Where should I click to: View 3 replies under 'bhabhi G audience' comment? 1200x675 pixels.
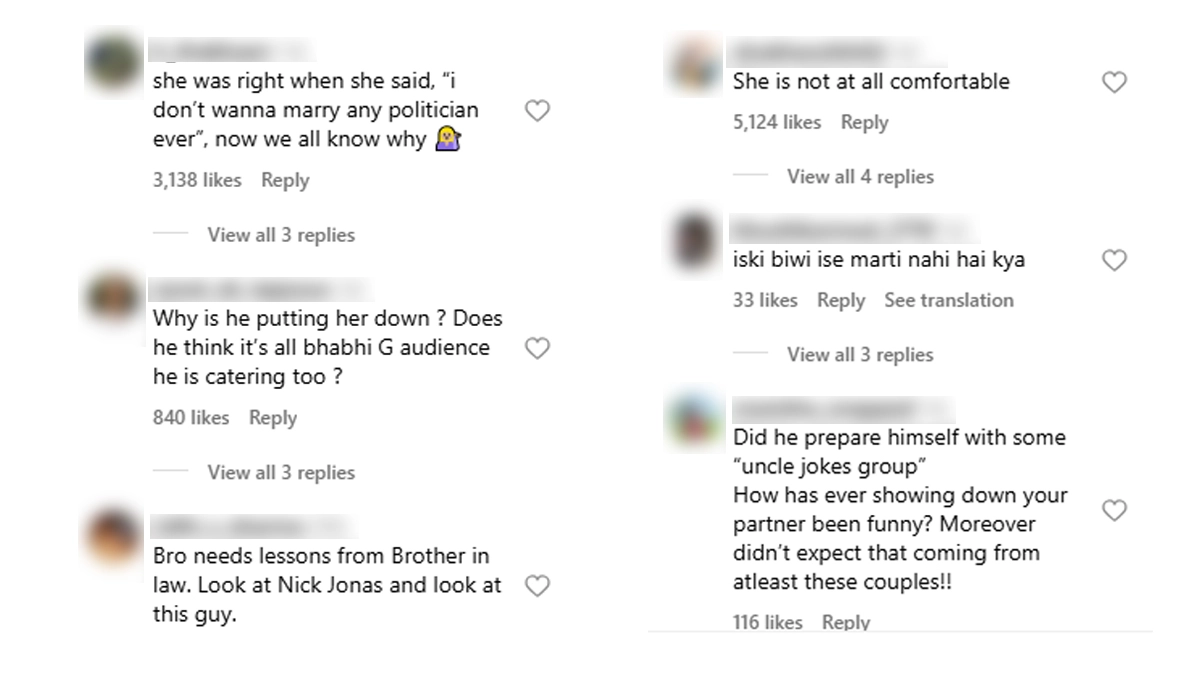(x=280, y=472)
